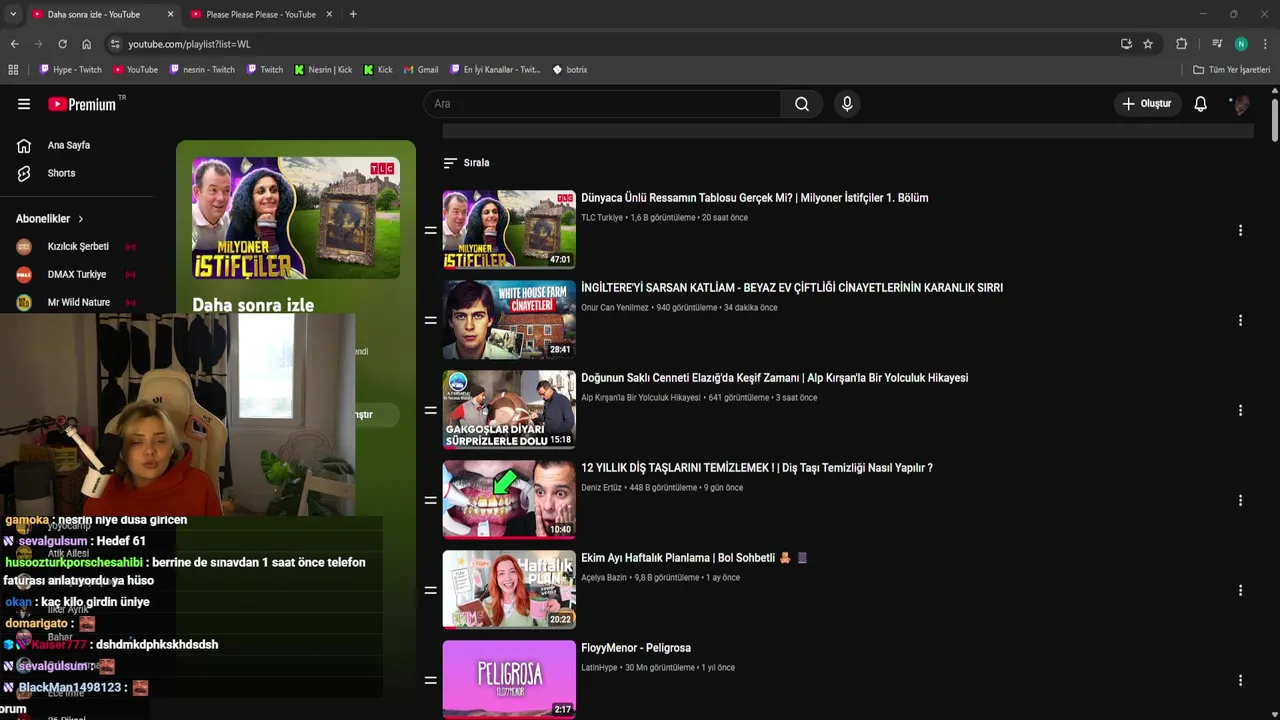The width and height of the screenshot is (1280, 720).
Task: Bookmark this page with star icon
Action: click(1148, 44)
